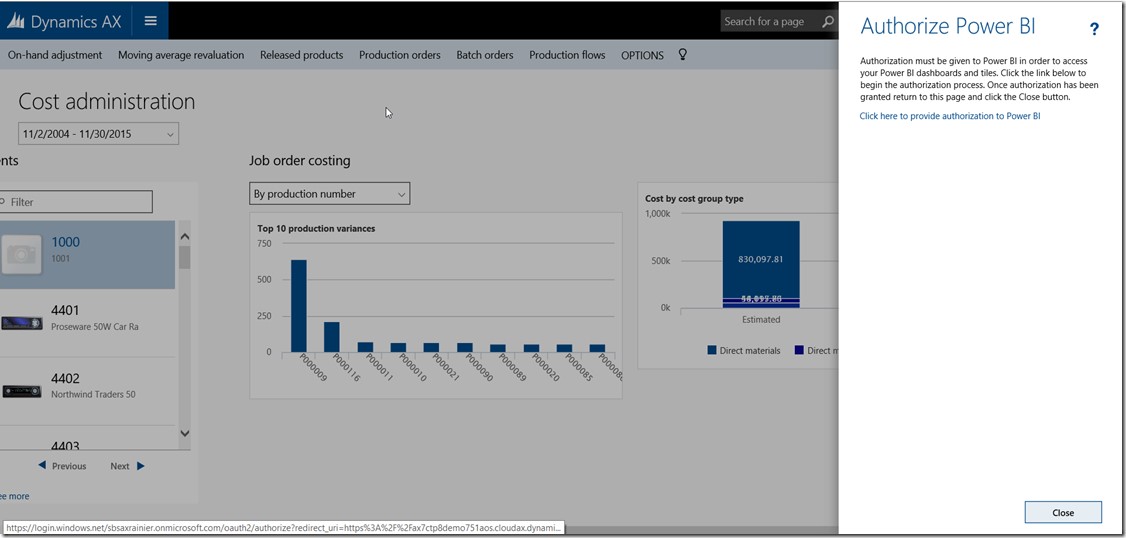Image resolution: width=1126 pixels, height=538 pixels.
Task: Select product 4401 thumbnail image
Action: point(22,323)
